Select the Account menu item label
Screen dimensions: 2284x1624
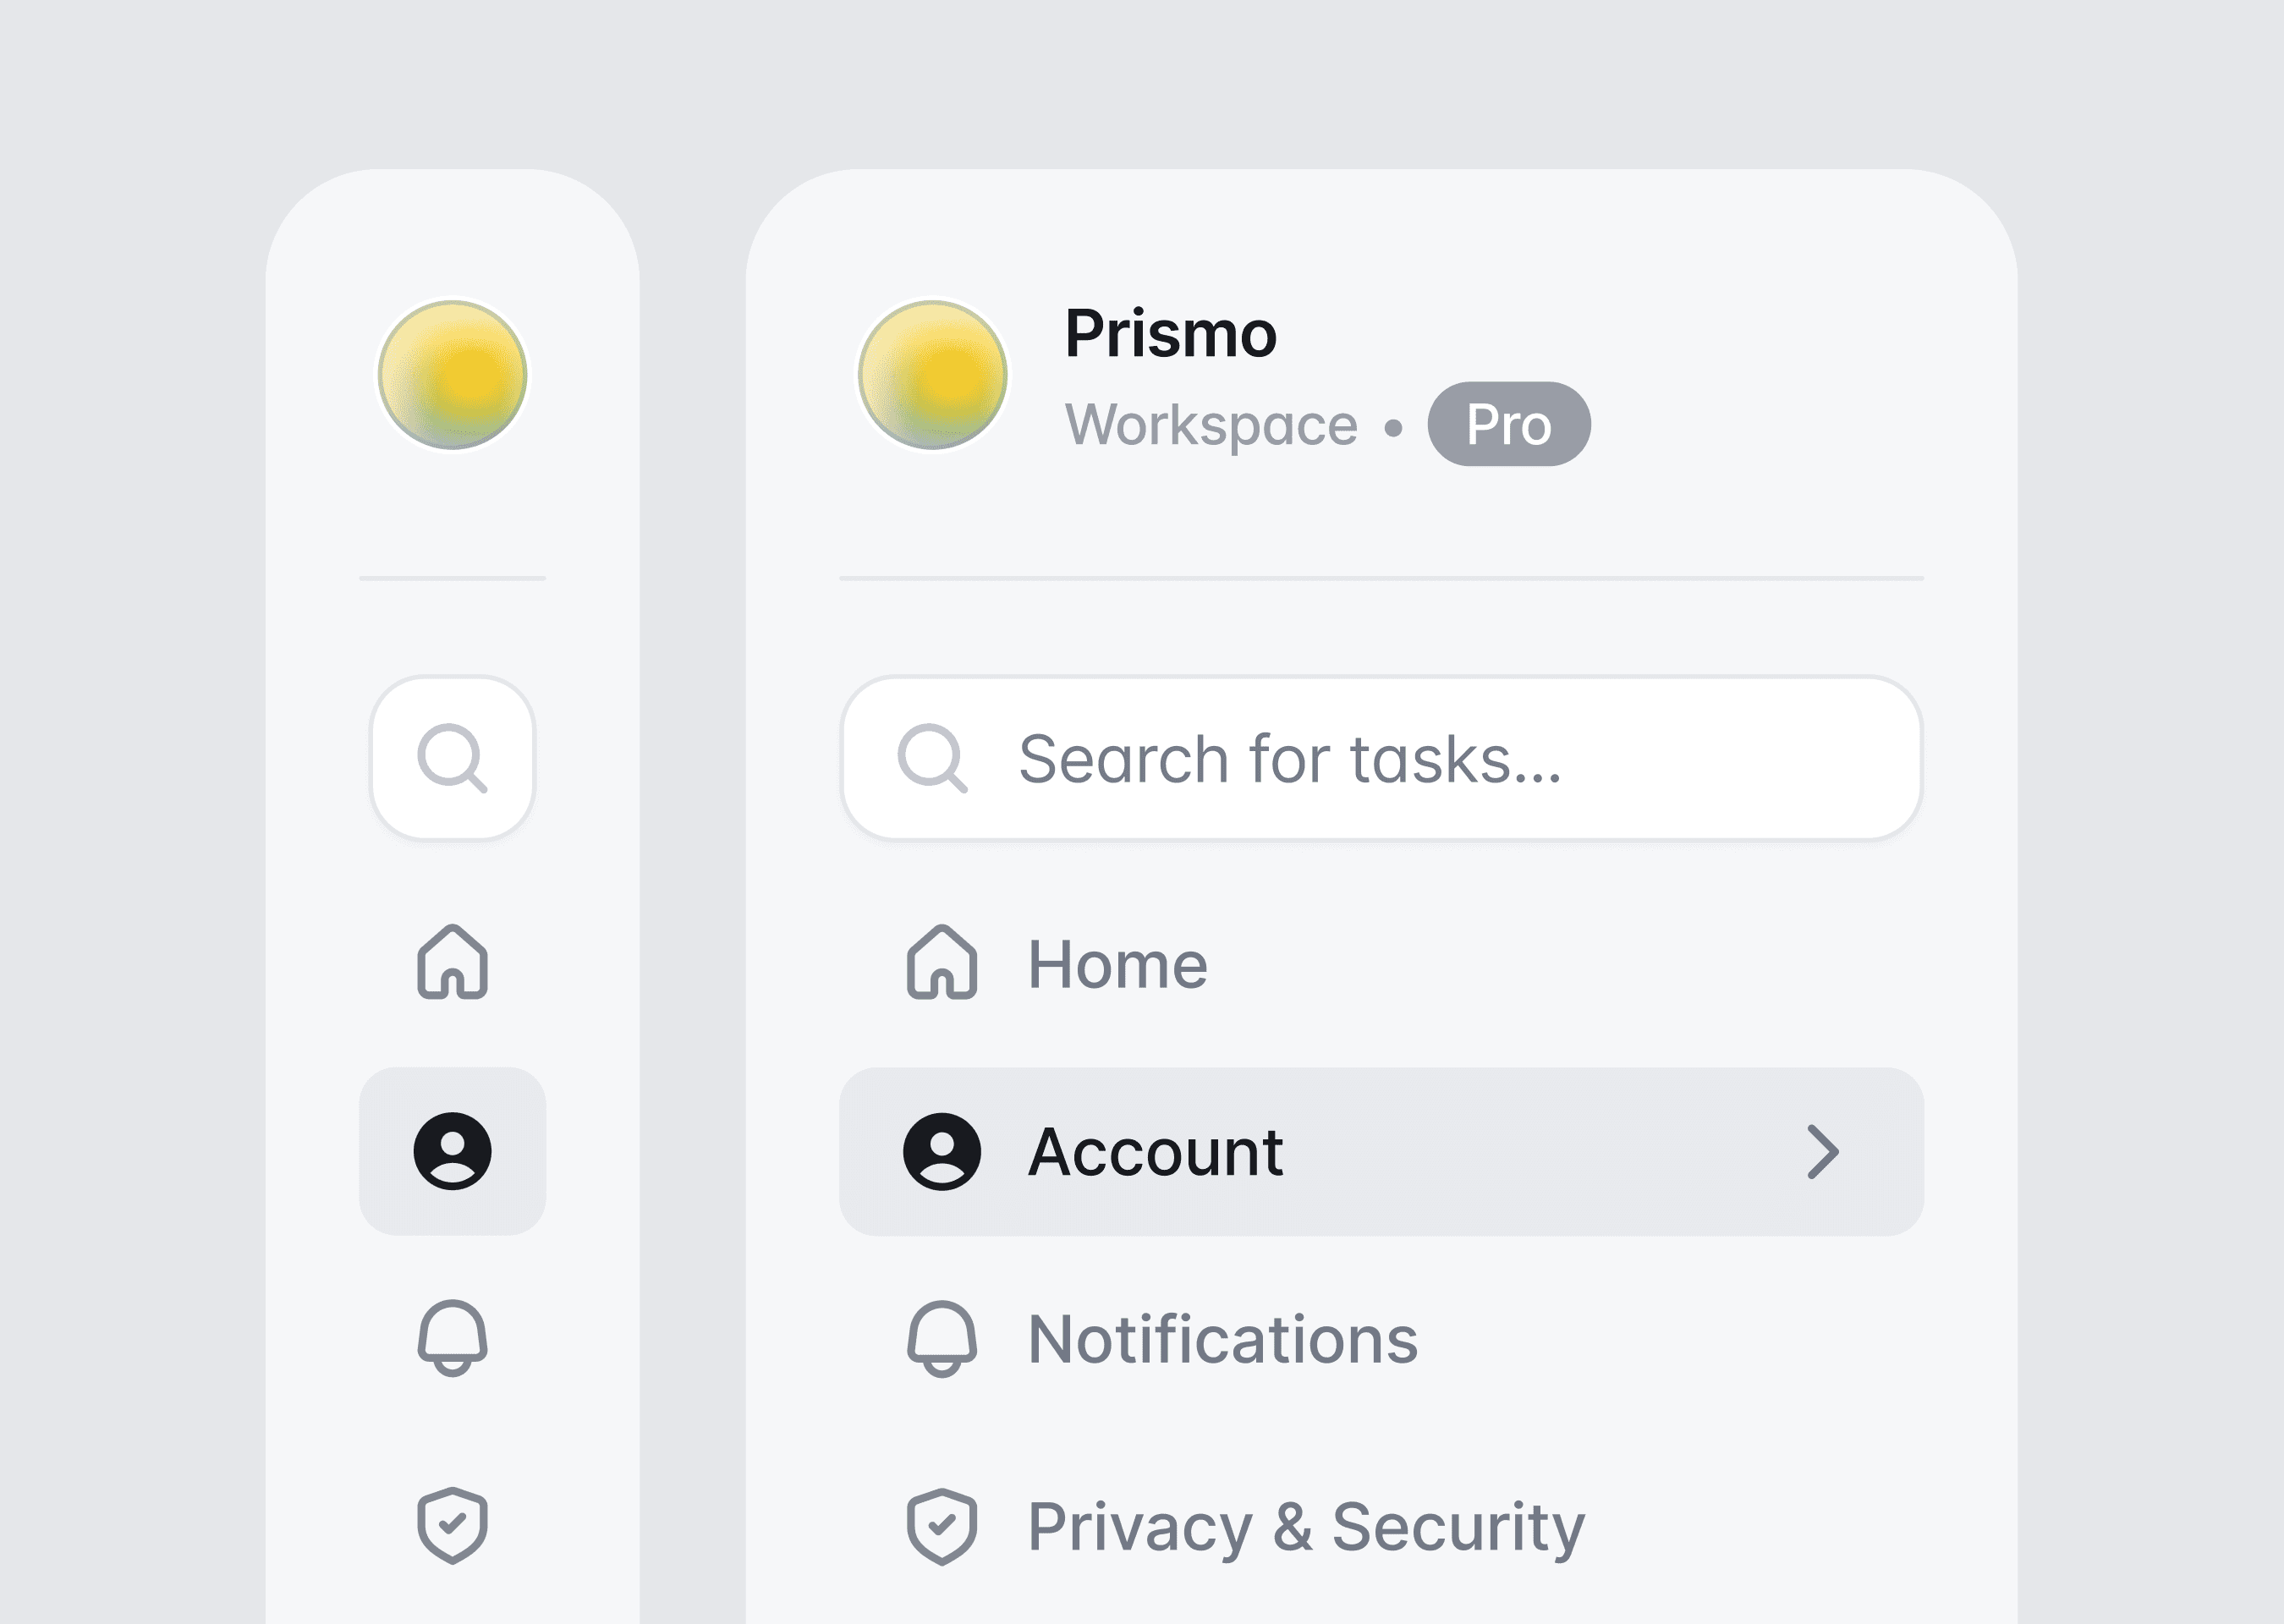click(x=1155, y=1152)
